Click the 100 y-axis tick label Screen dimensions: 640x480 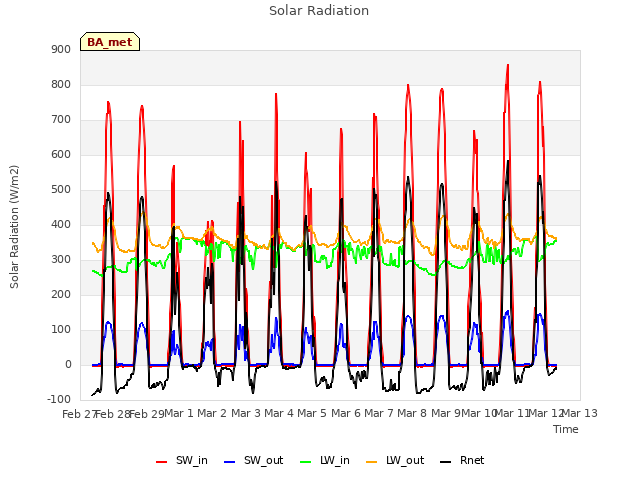pyautogui.click(x=61, y=329)
